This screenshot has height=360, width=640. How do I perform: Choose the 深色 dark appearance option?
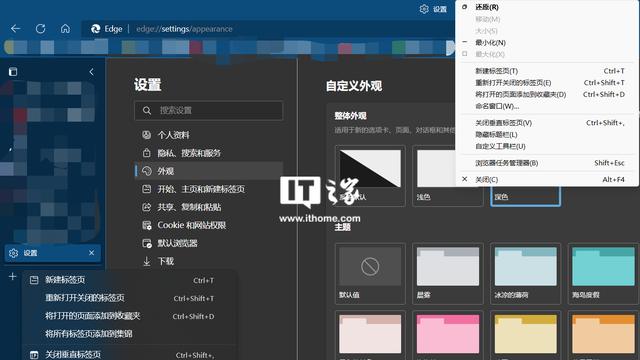point(525,196)
